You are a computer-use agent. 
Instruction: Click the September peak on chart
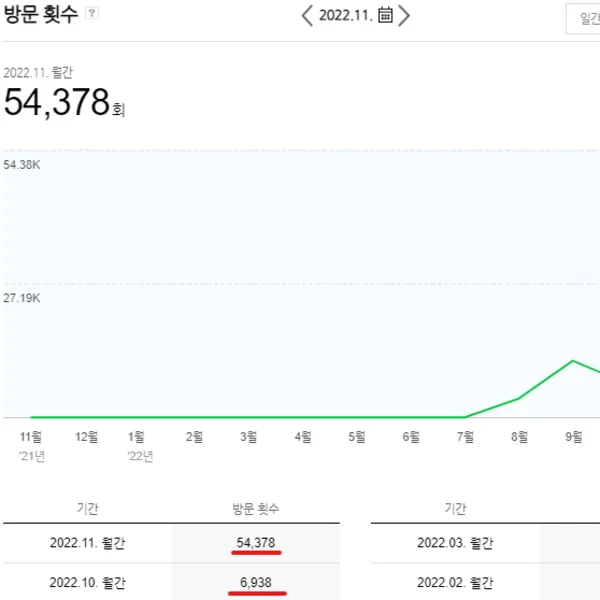point(573,360)
